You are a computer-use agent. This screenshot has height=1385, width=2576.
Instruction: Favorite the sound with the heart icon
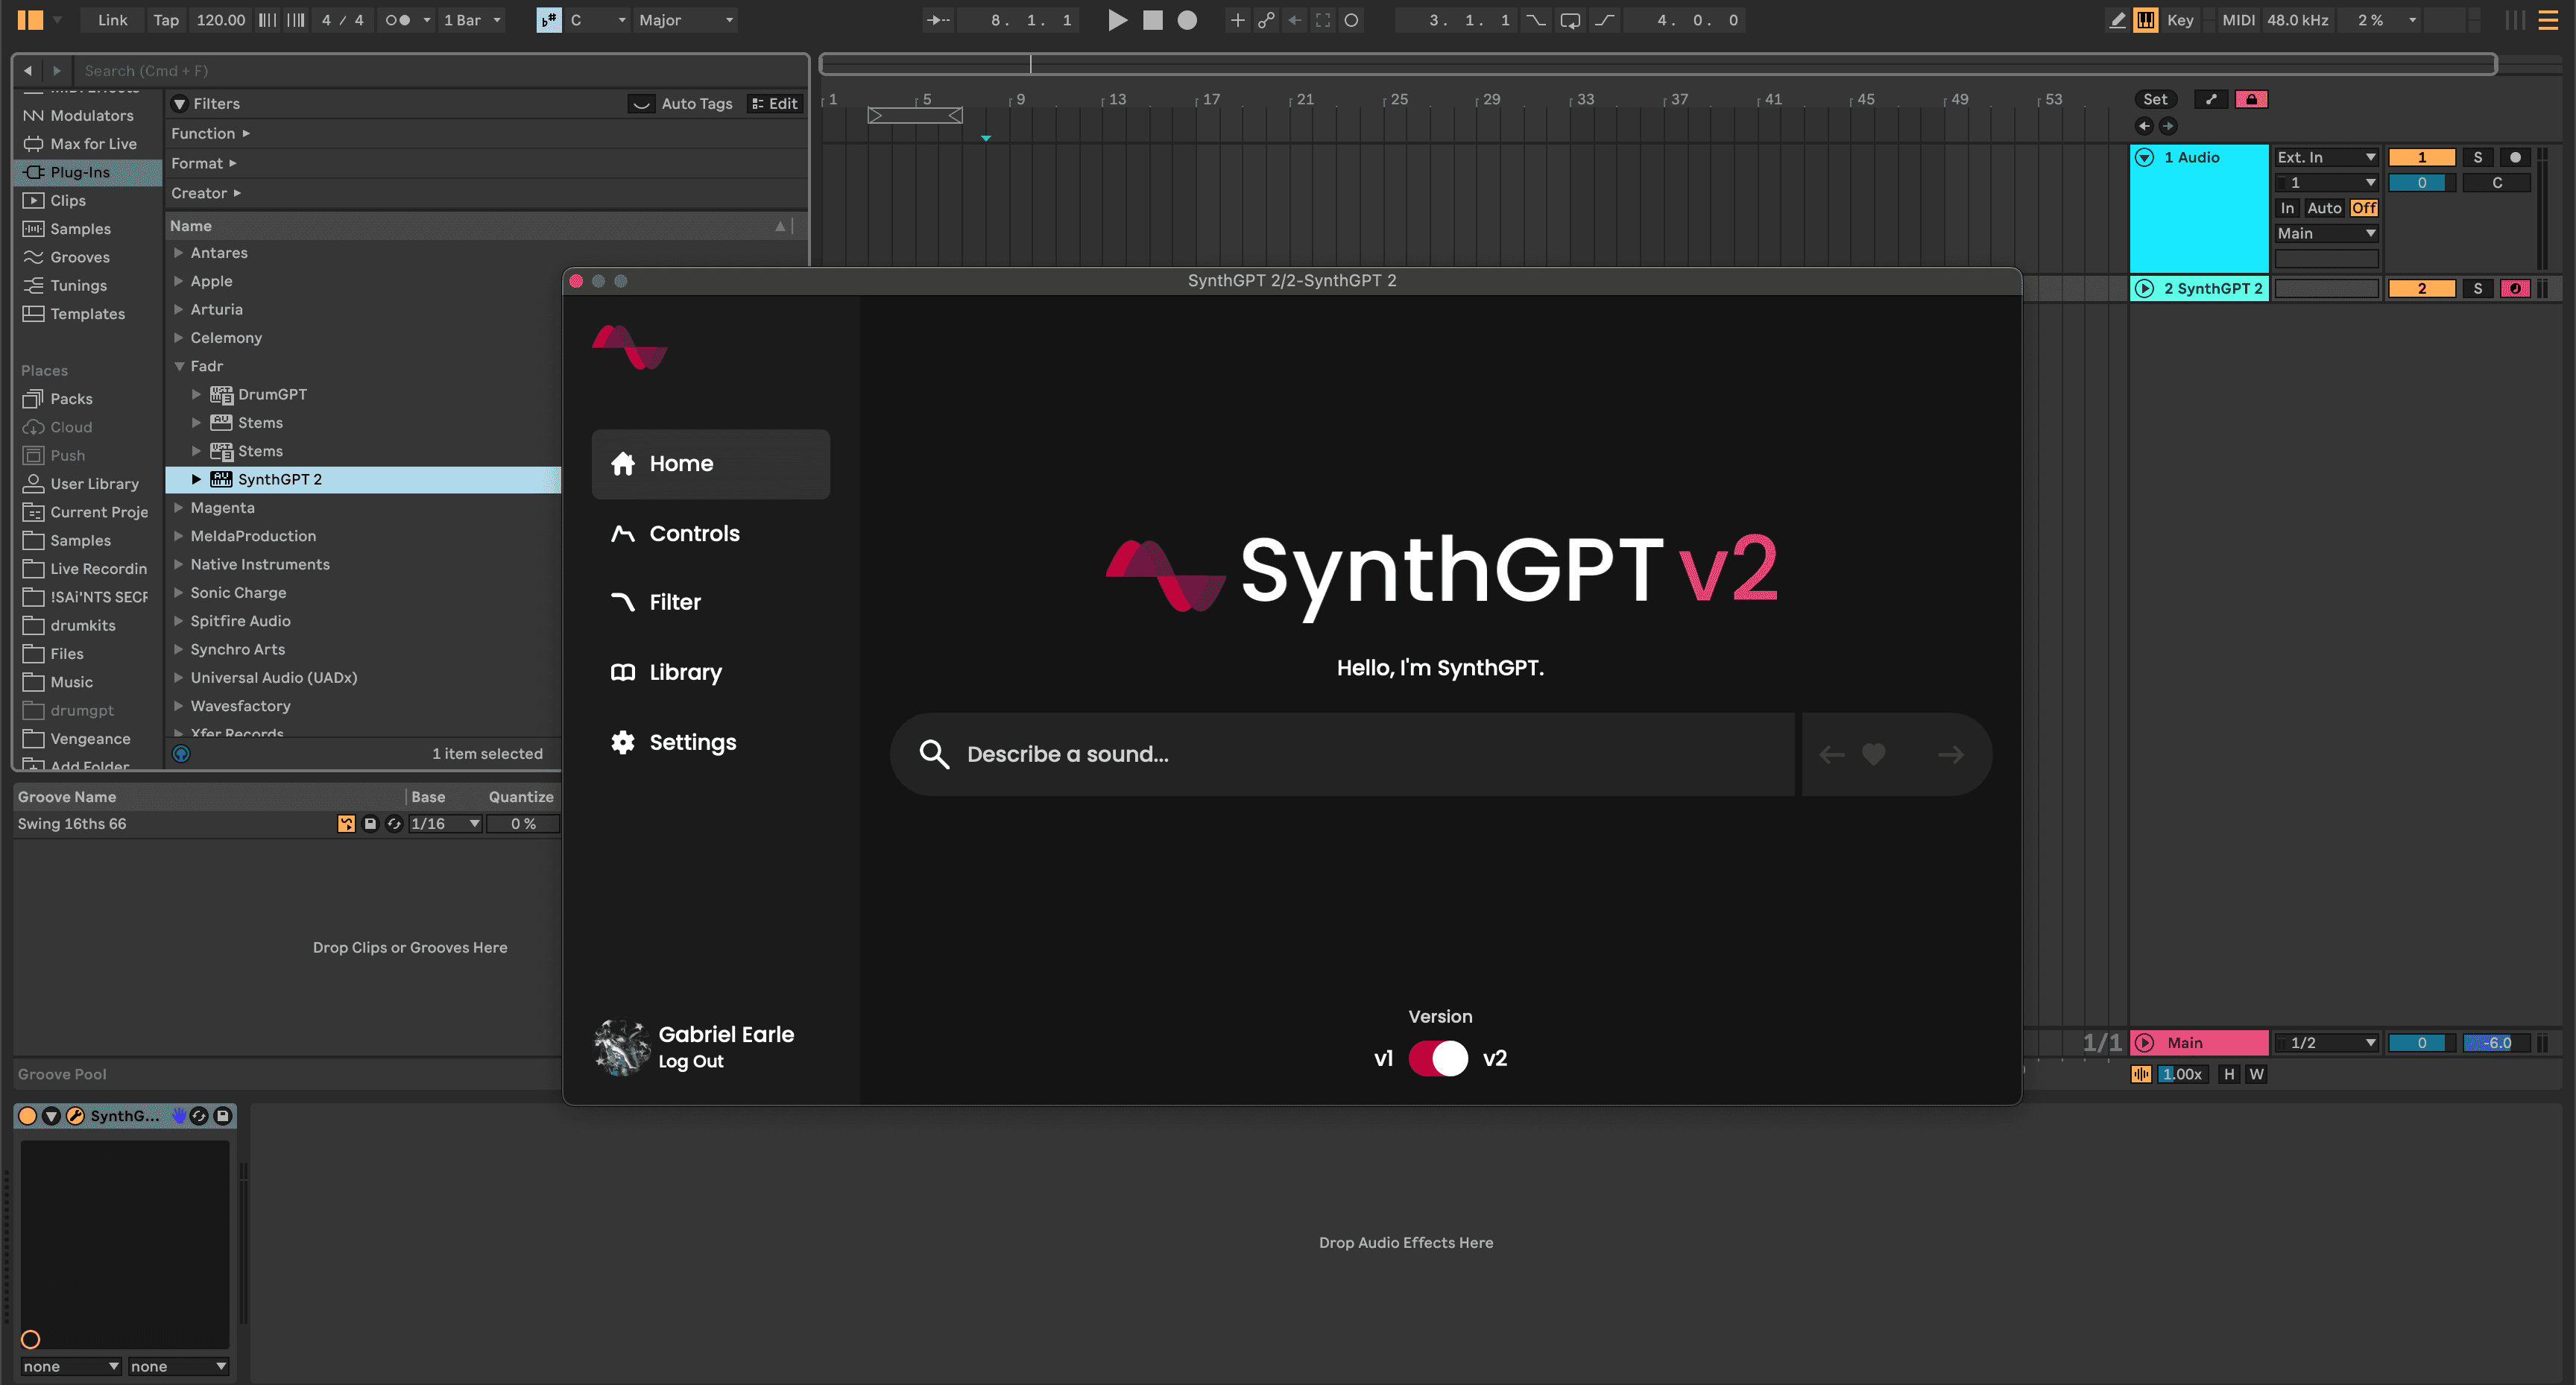point(1872,754)
